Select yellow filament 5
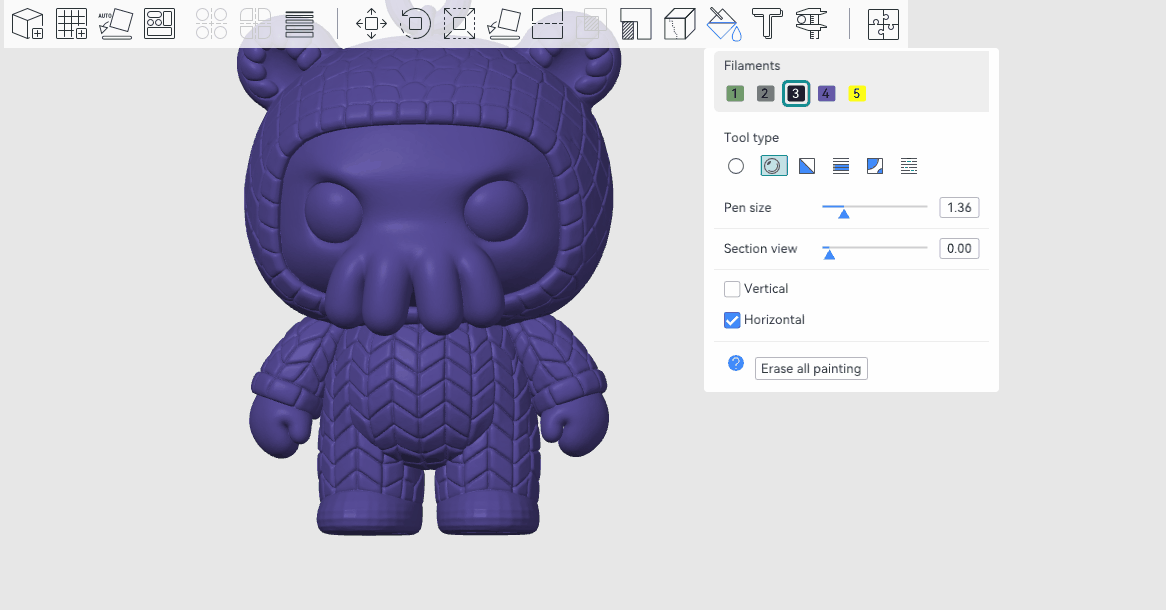This screenshot has width=1166, height=610. 857,94
